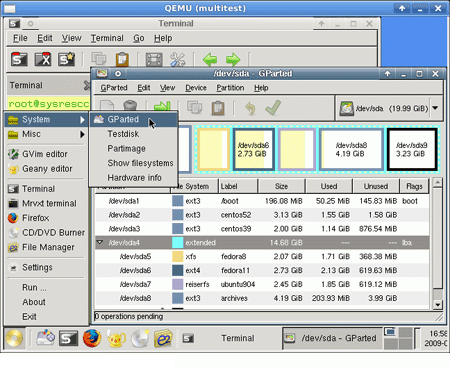This screenshot has width=450, height=369.
Task: Click the /dev/sda9 3.23 GiB partition block
Action: [412, 149]
